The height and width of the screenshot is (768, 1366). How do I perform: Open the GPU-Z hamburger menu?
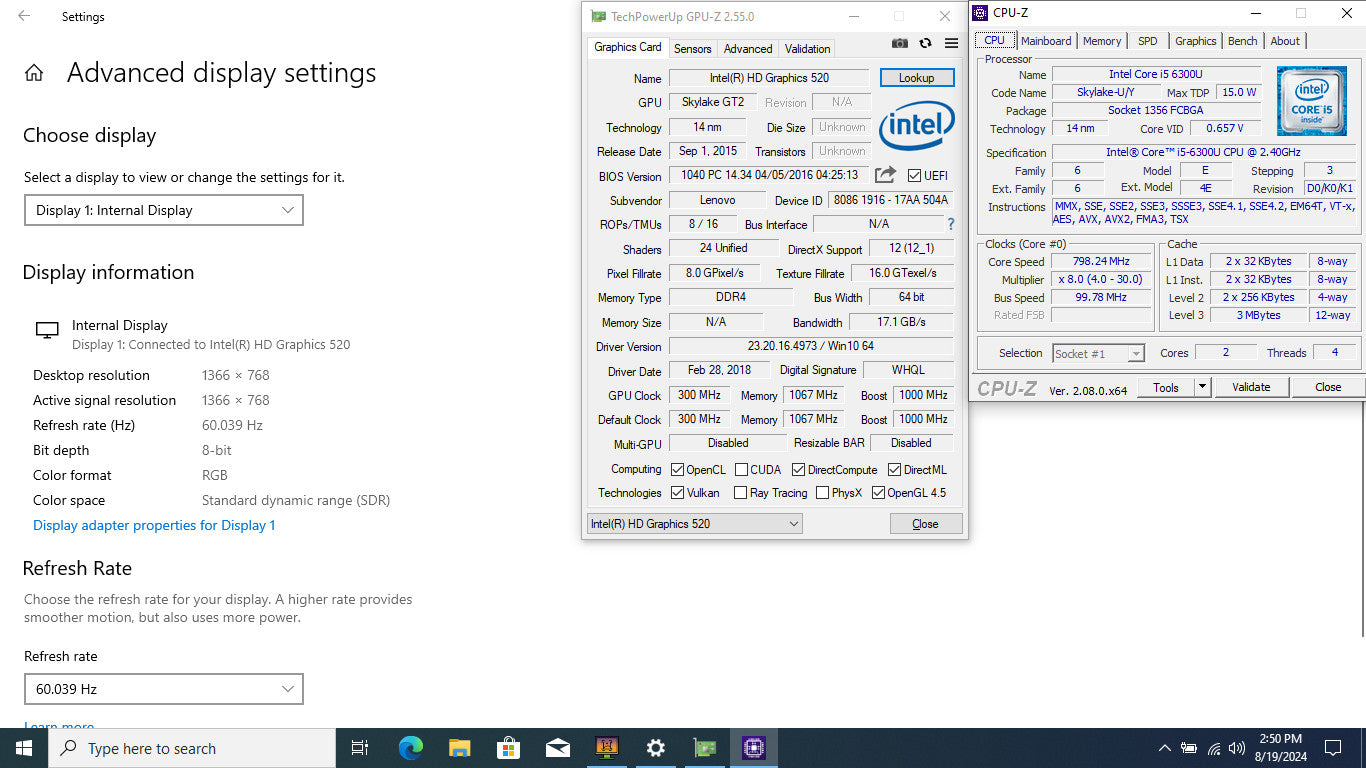tap(951, 44)
